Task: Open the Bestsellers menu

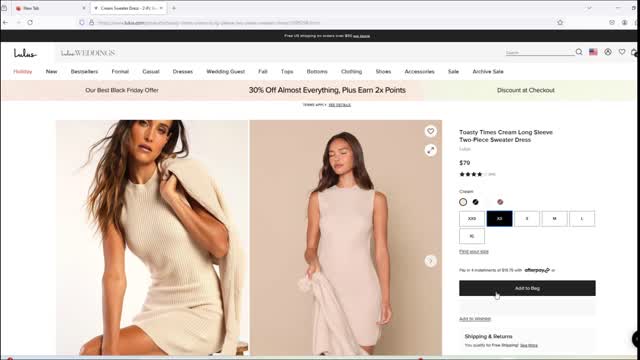Action: pos(84,71)
